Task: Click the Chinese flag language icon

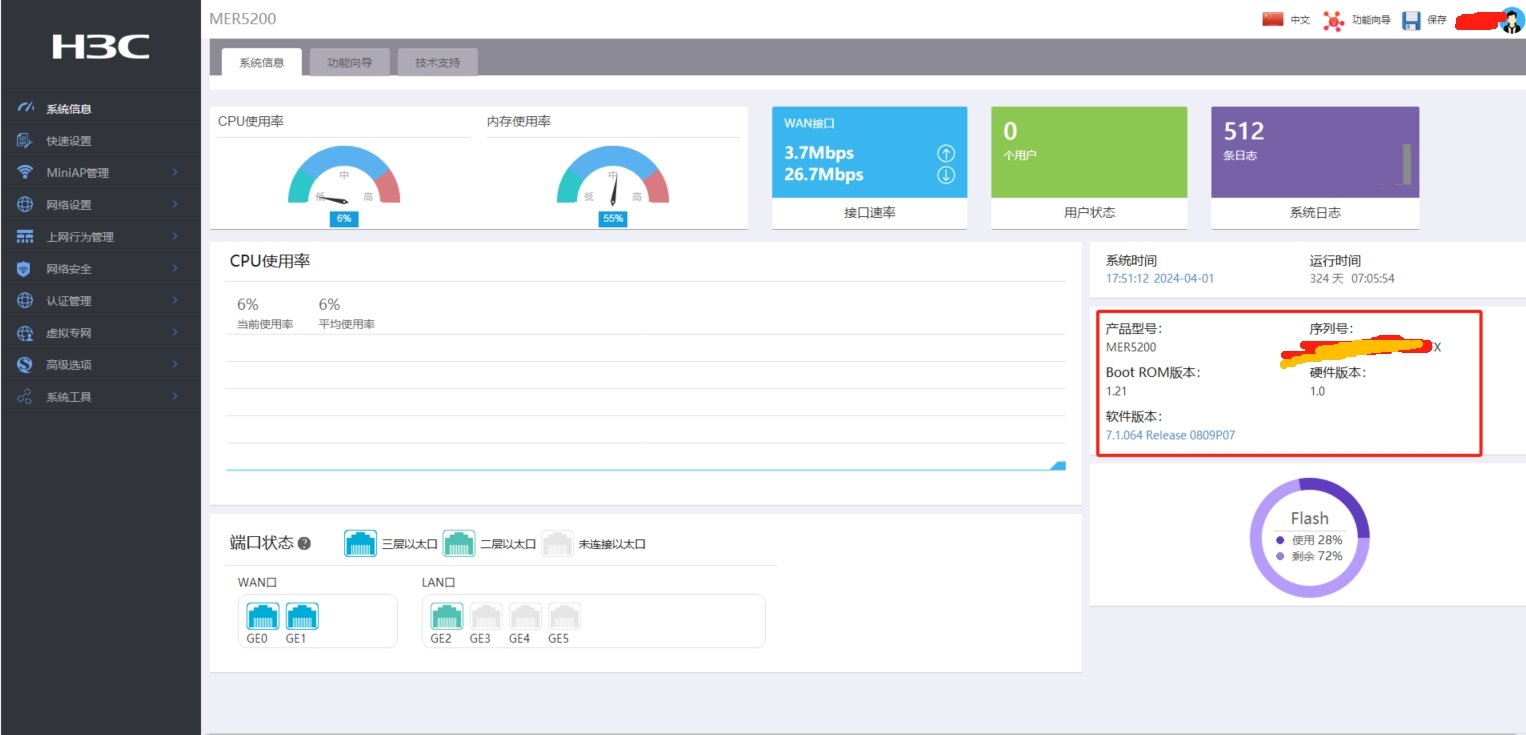Action: 1272,19
